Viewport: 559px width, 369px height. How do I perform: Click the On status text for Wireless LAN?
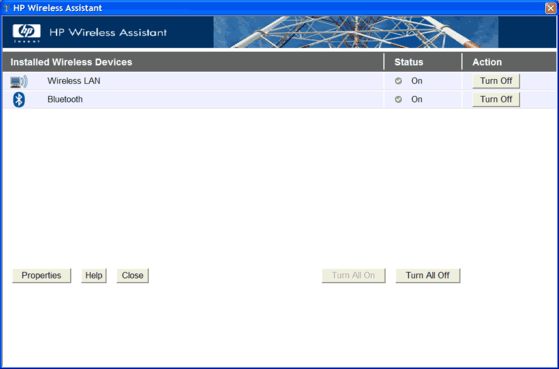[x=417, y=81]
